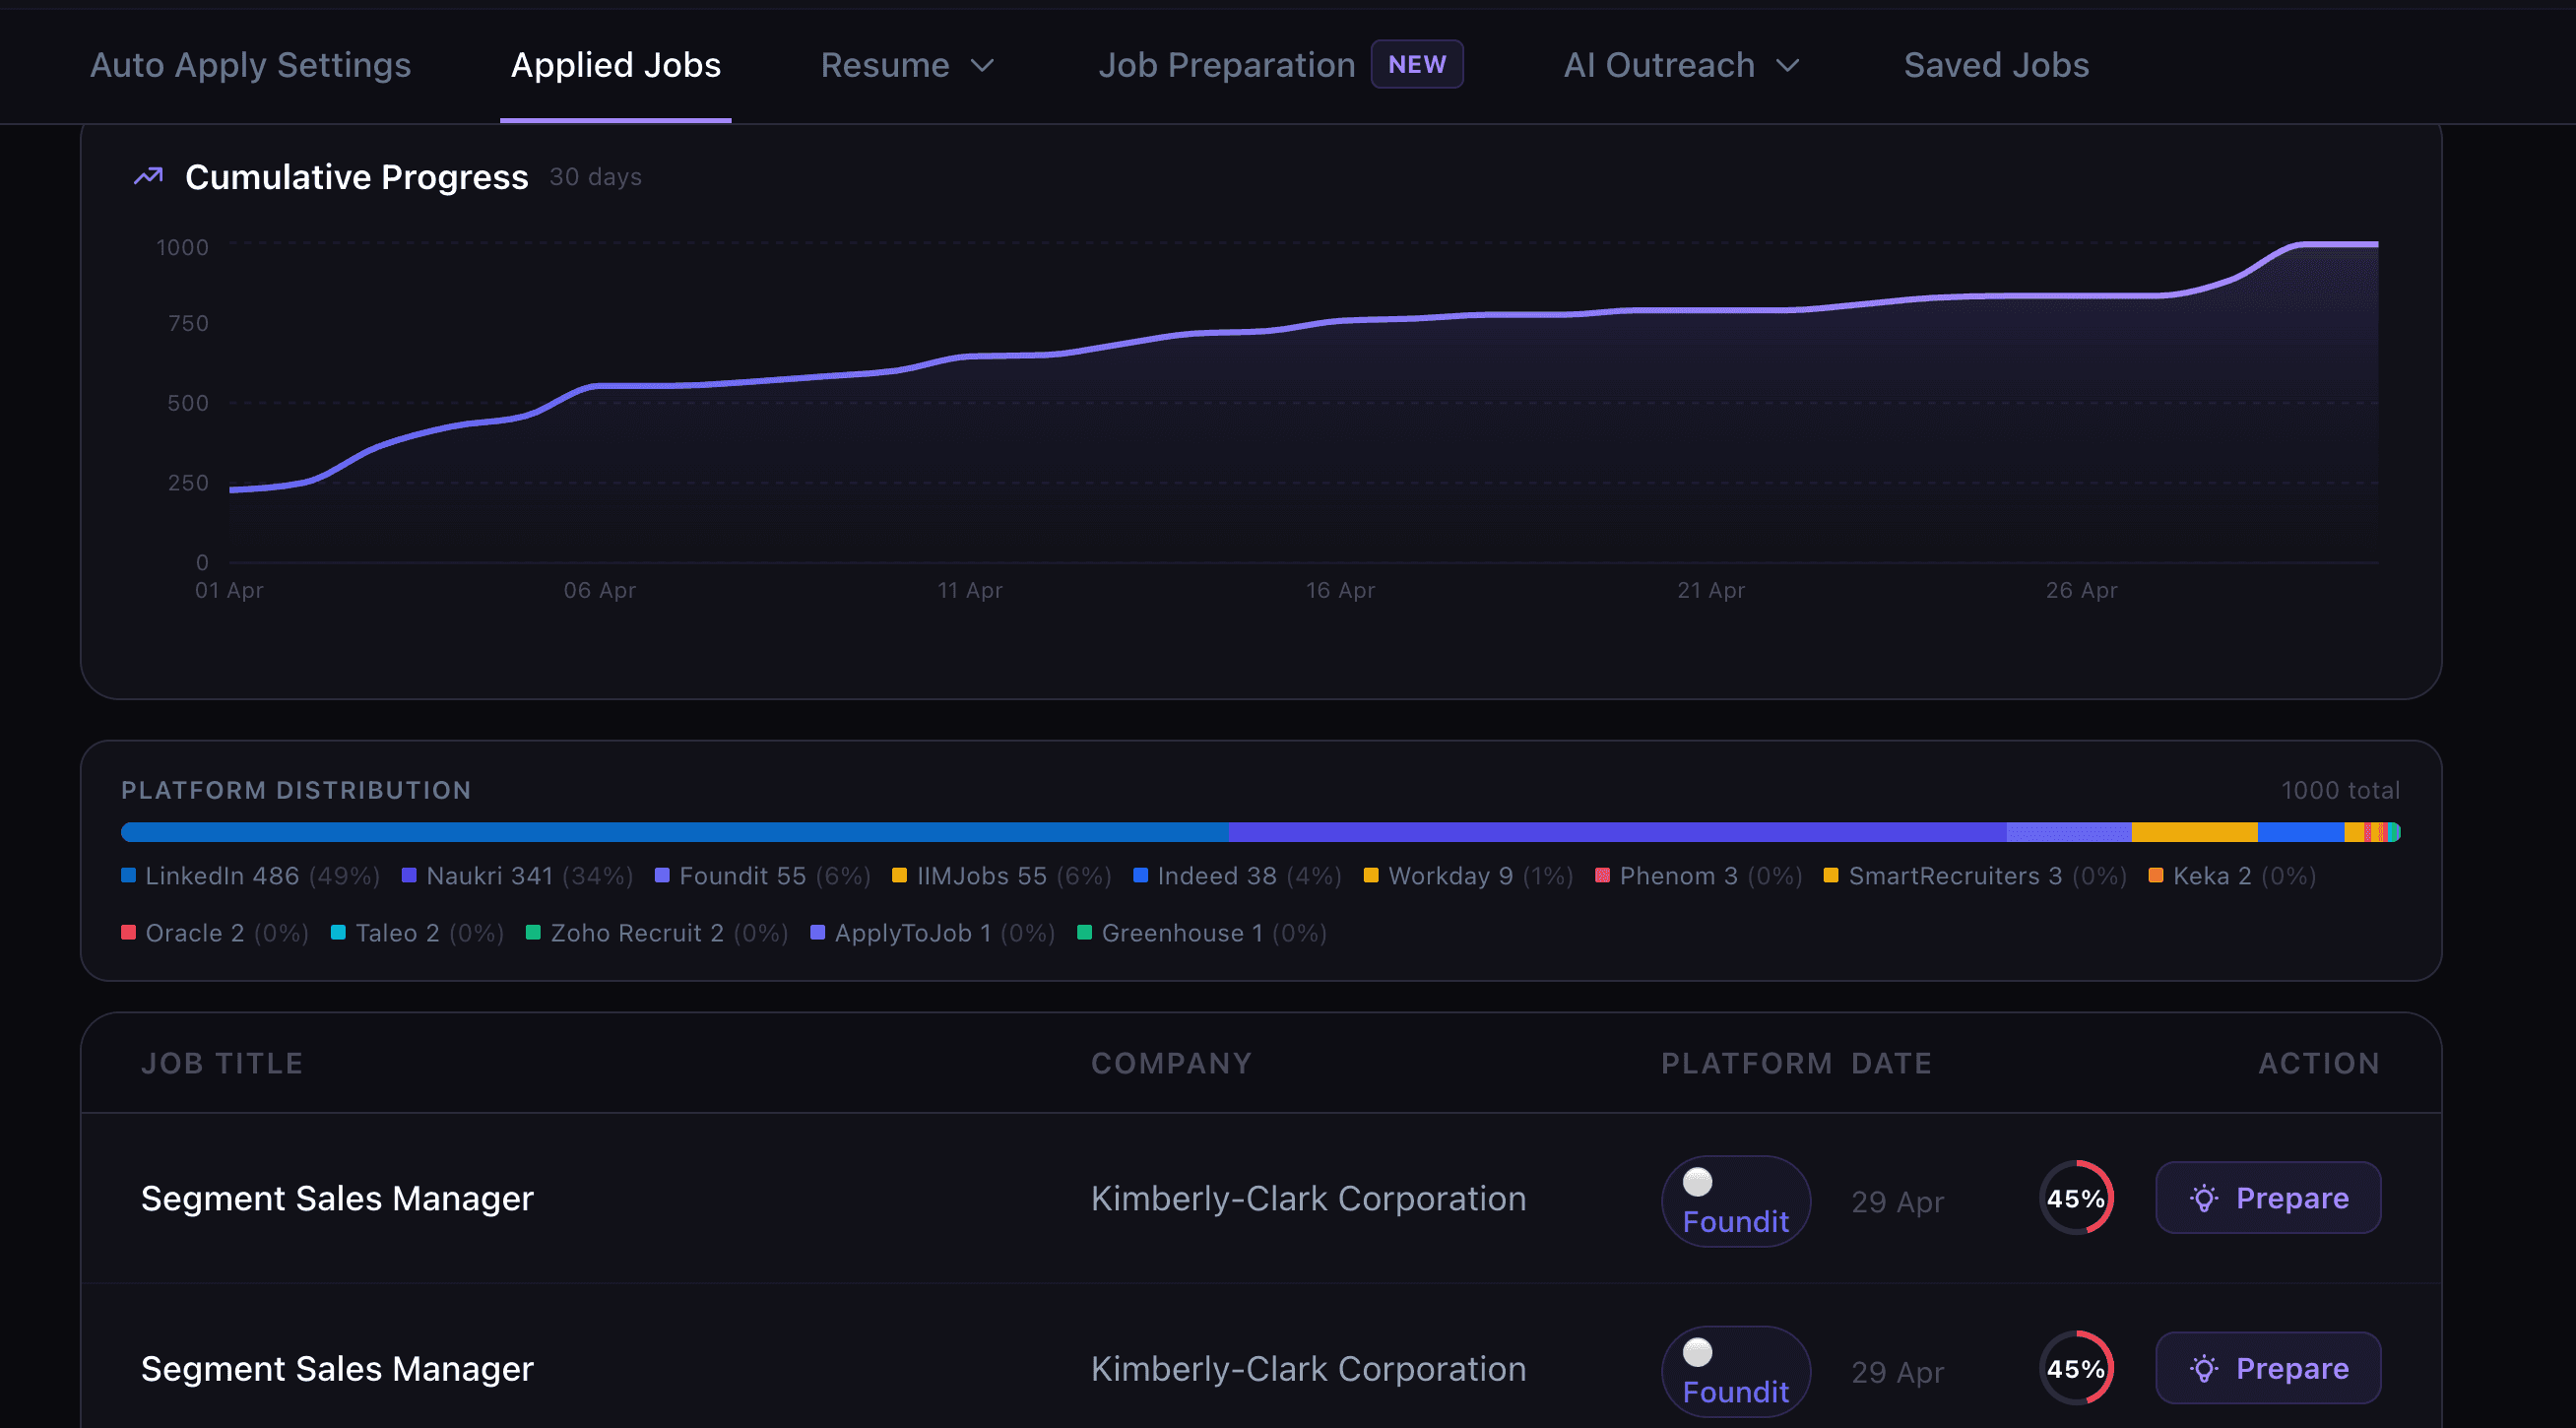Click the JOB TITLE column header
The image size is (2576, 1428).
pyautogui.click(x=222, y=1062)
